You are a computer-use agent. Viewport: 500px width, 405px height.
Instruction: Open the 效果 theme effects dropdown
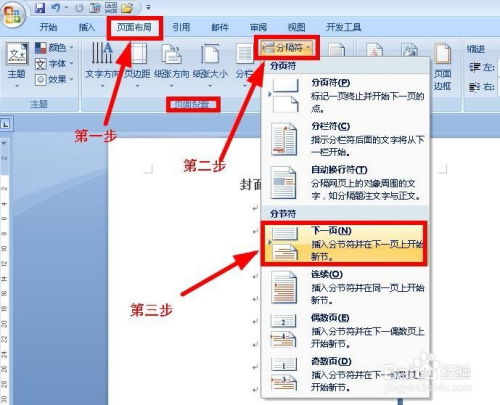pyautogui.click(x=54, y=79)
